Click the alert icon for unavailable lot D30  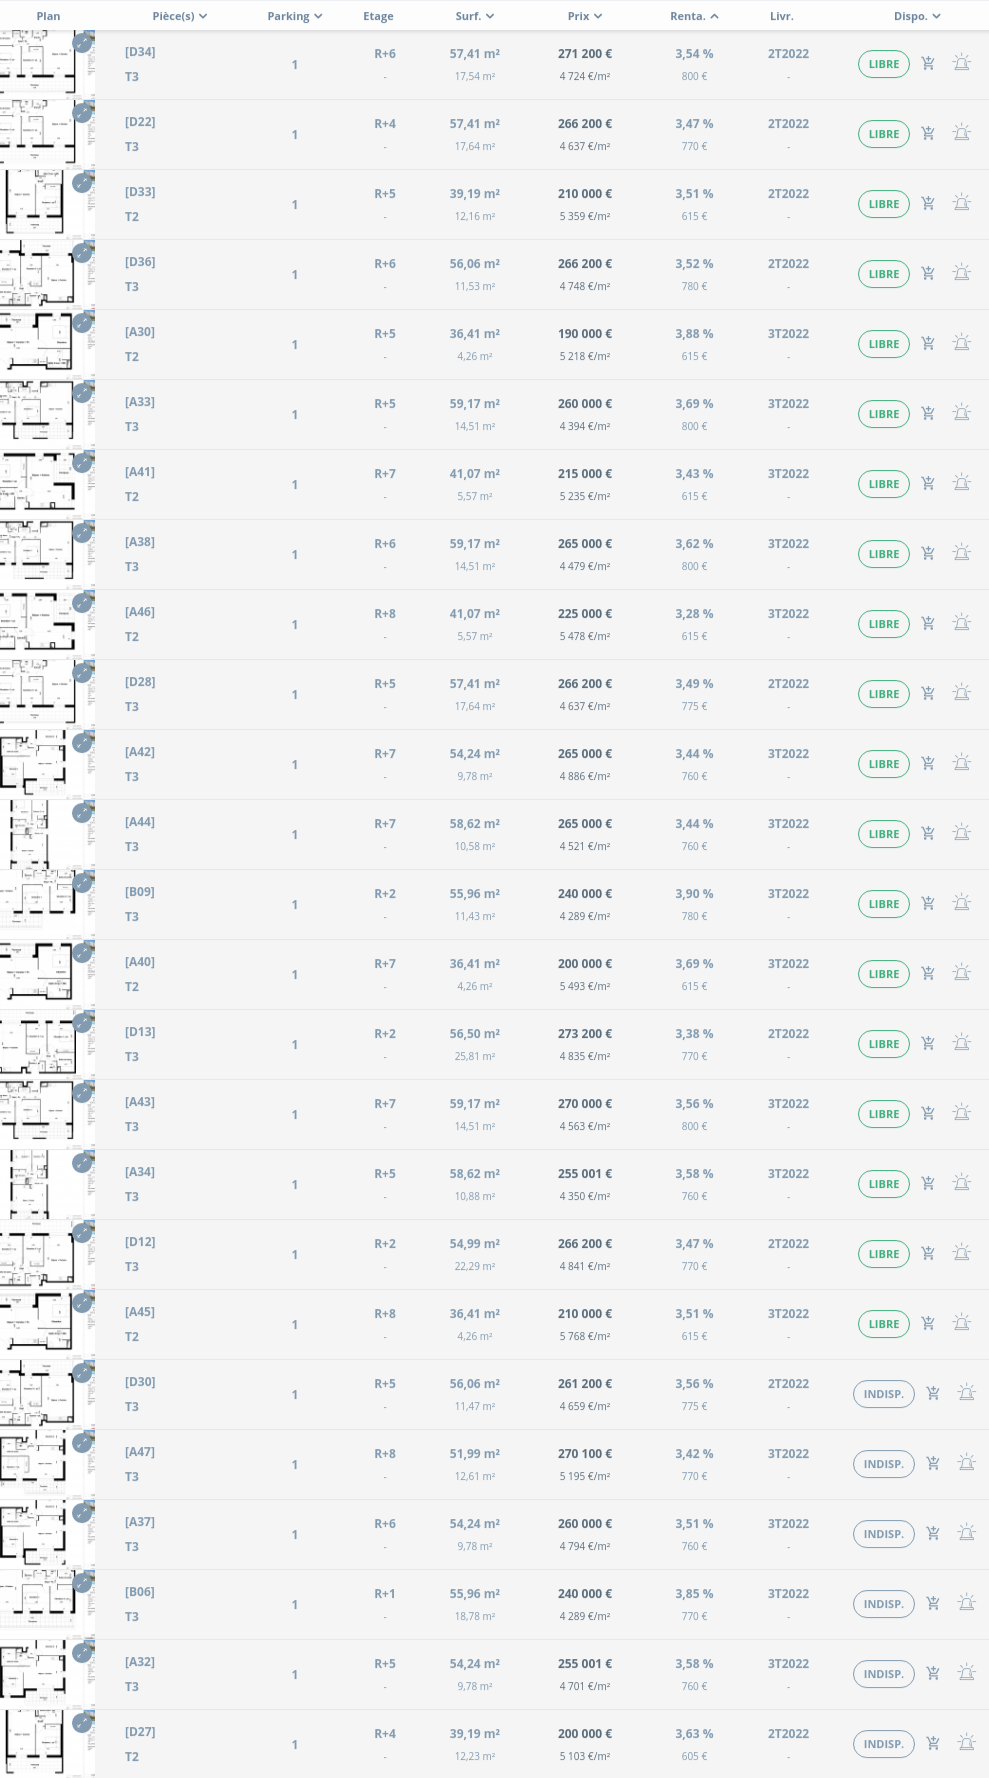coord(966,1394)
